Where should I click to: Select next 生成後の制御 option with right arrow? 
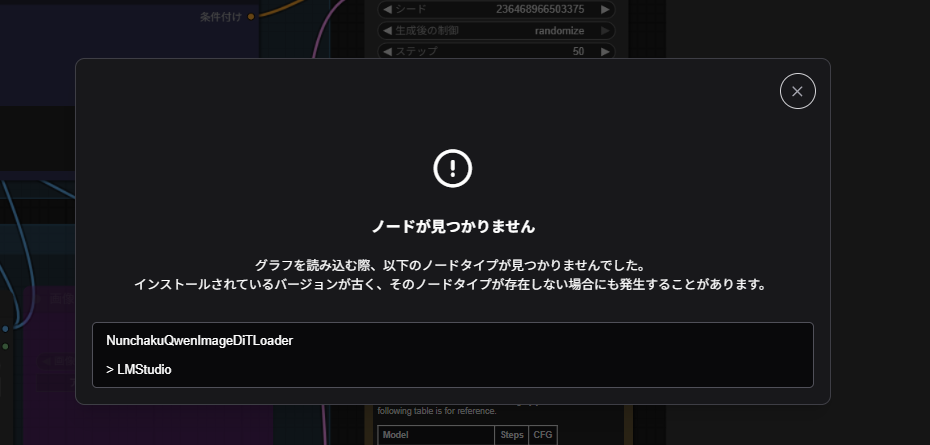[605, 31]
